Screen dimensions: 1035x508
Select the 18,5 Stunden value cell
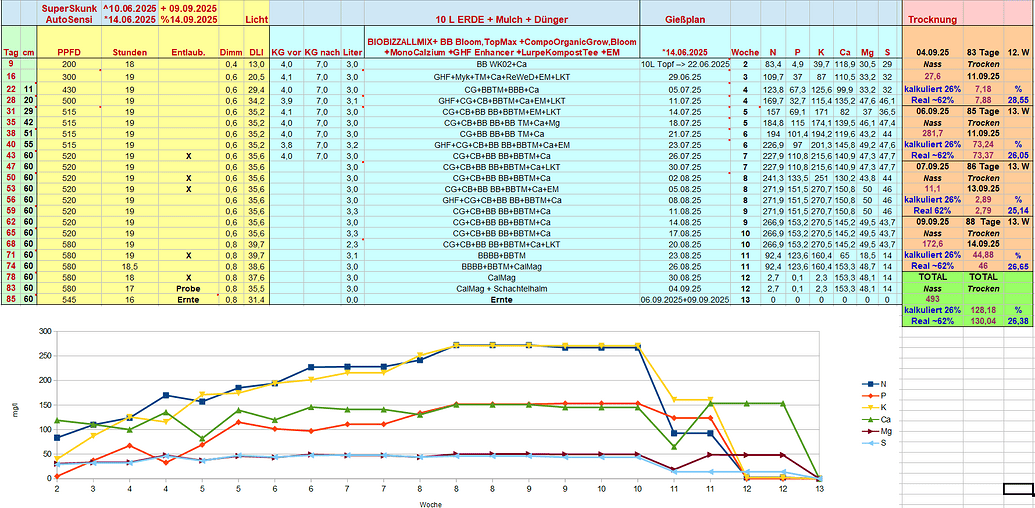129,265
